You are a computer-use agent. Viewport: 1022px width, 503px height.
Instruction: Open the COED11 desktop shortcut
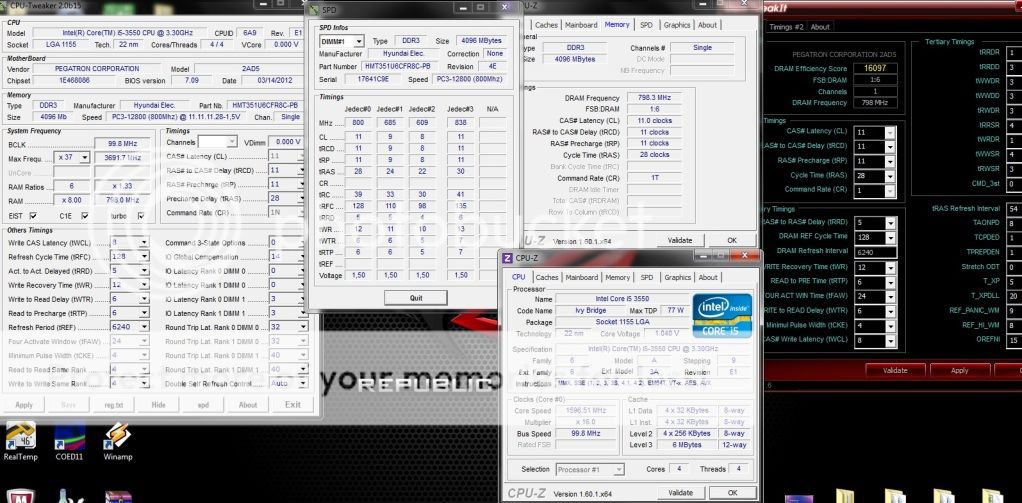coord(69,440)
